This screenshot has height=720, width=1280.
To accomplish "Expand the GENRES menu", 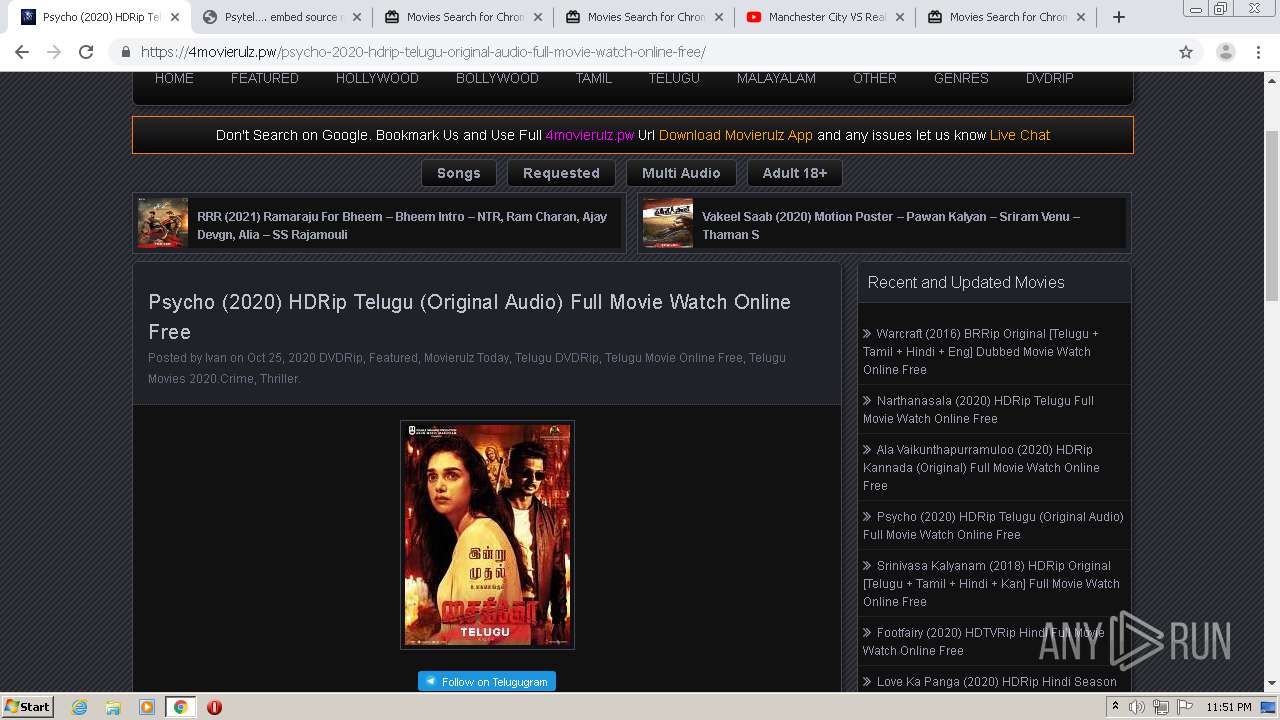I will click(961, 78).
